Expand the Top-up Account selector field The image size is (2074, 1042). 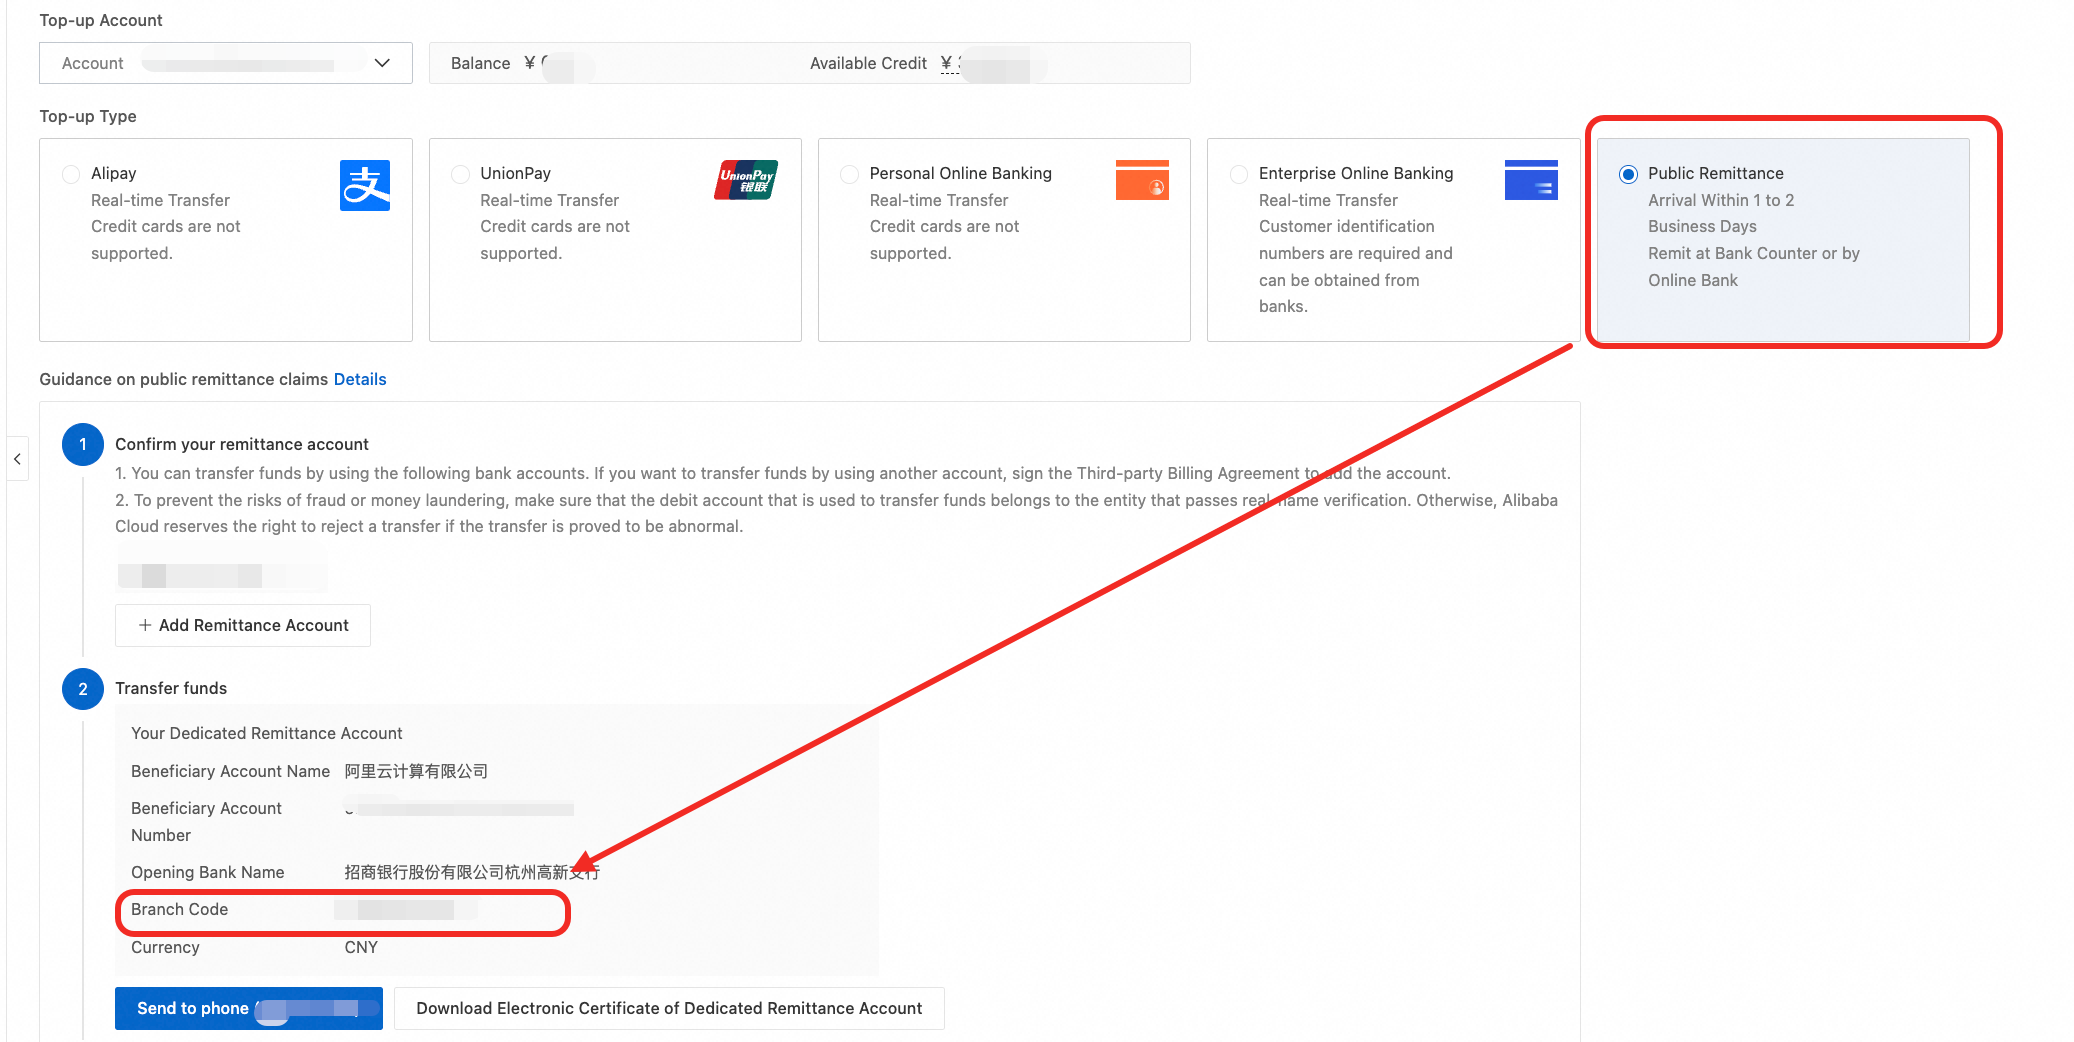pyautogui.click(x=226, y=63)
